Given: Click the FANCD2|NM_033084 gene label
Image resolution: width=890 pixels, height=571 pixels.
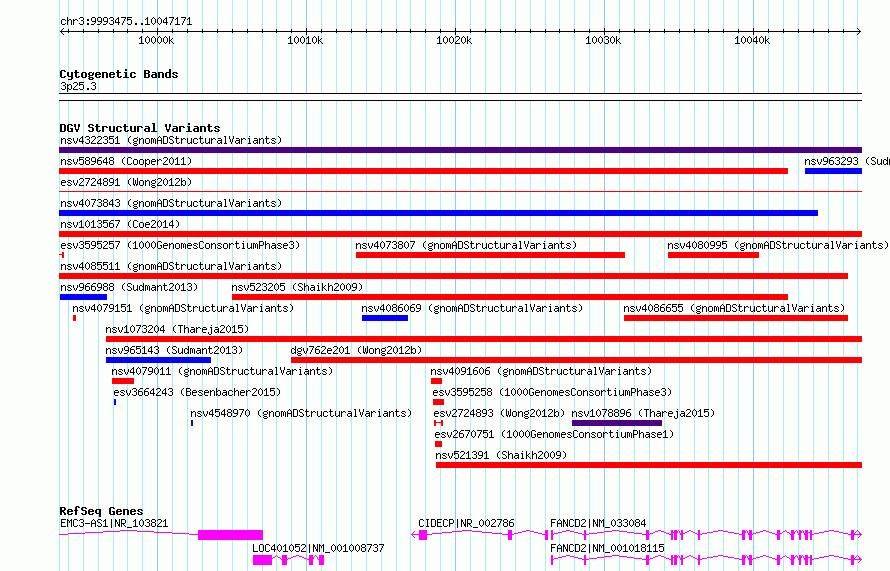Looking at the screenshot, I should (598, 523).
